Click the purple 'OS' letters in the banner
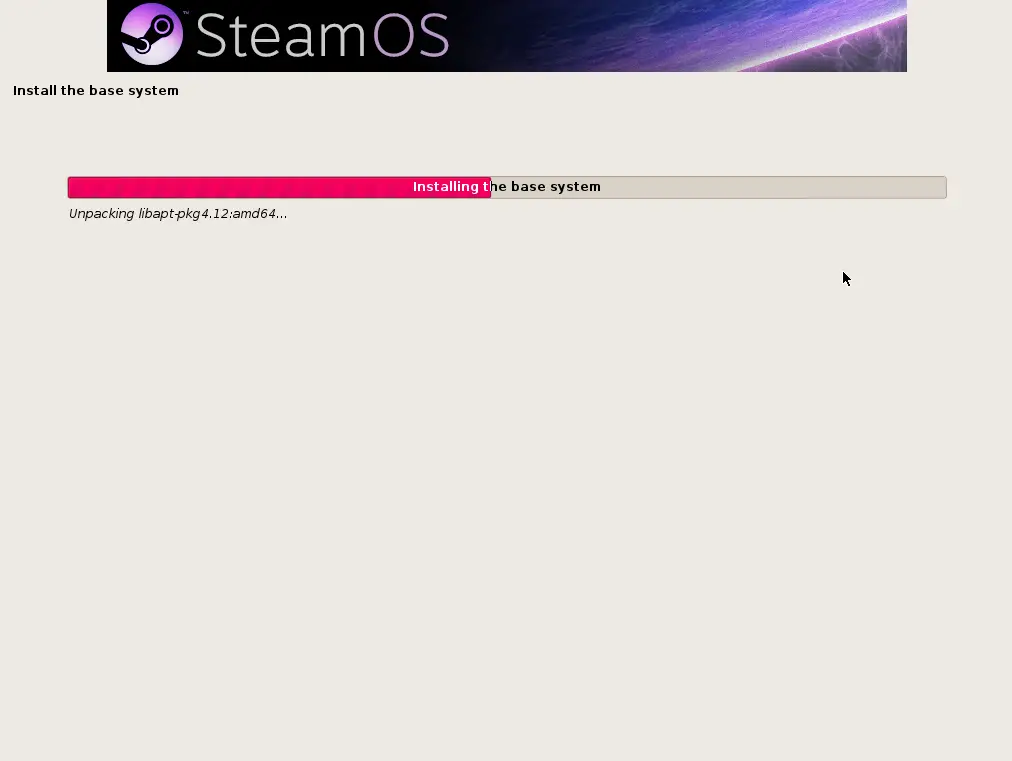 (x=411, y=36)
